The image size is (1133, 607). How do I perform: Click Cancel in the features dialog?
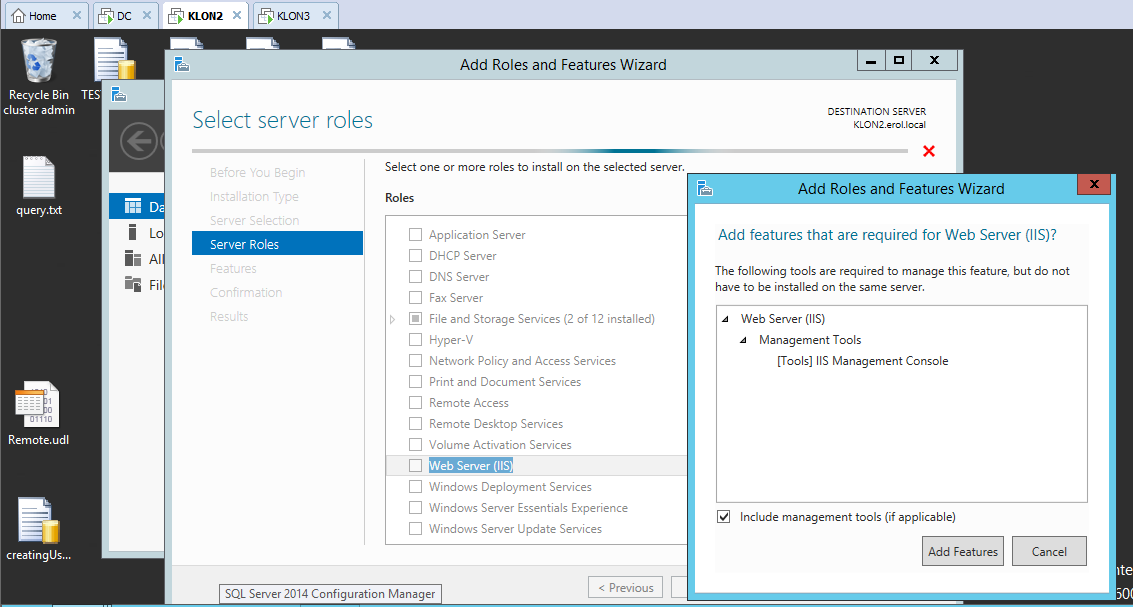(x=1048, y=551)
